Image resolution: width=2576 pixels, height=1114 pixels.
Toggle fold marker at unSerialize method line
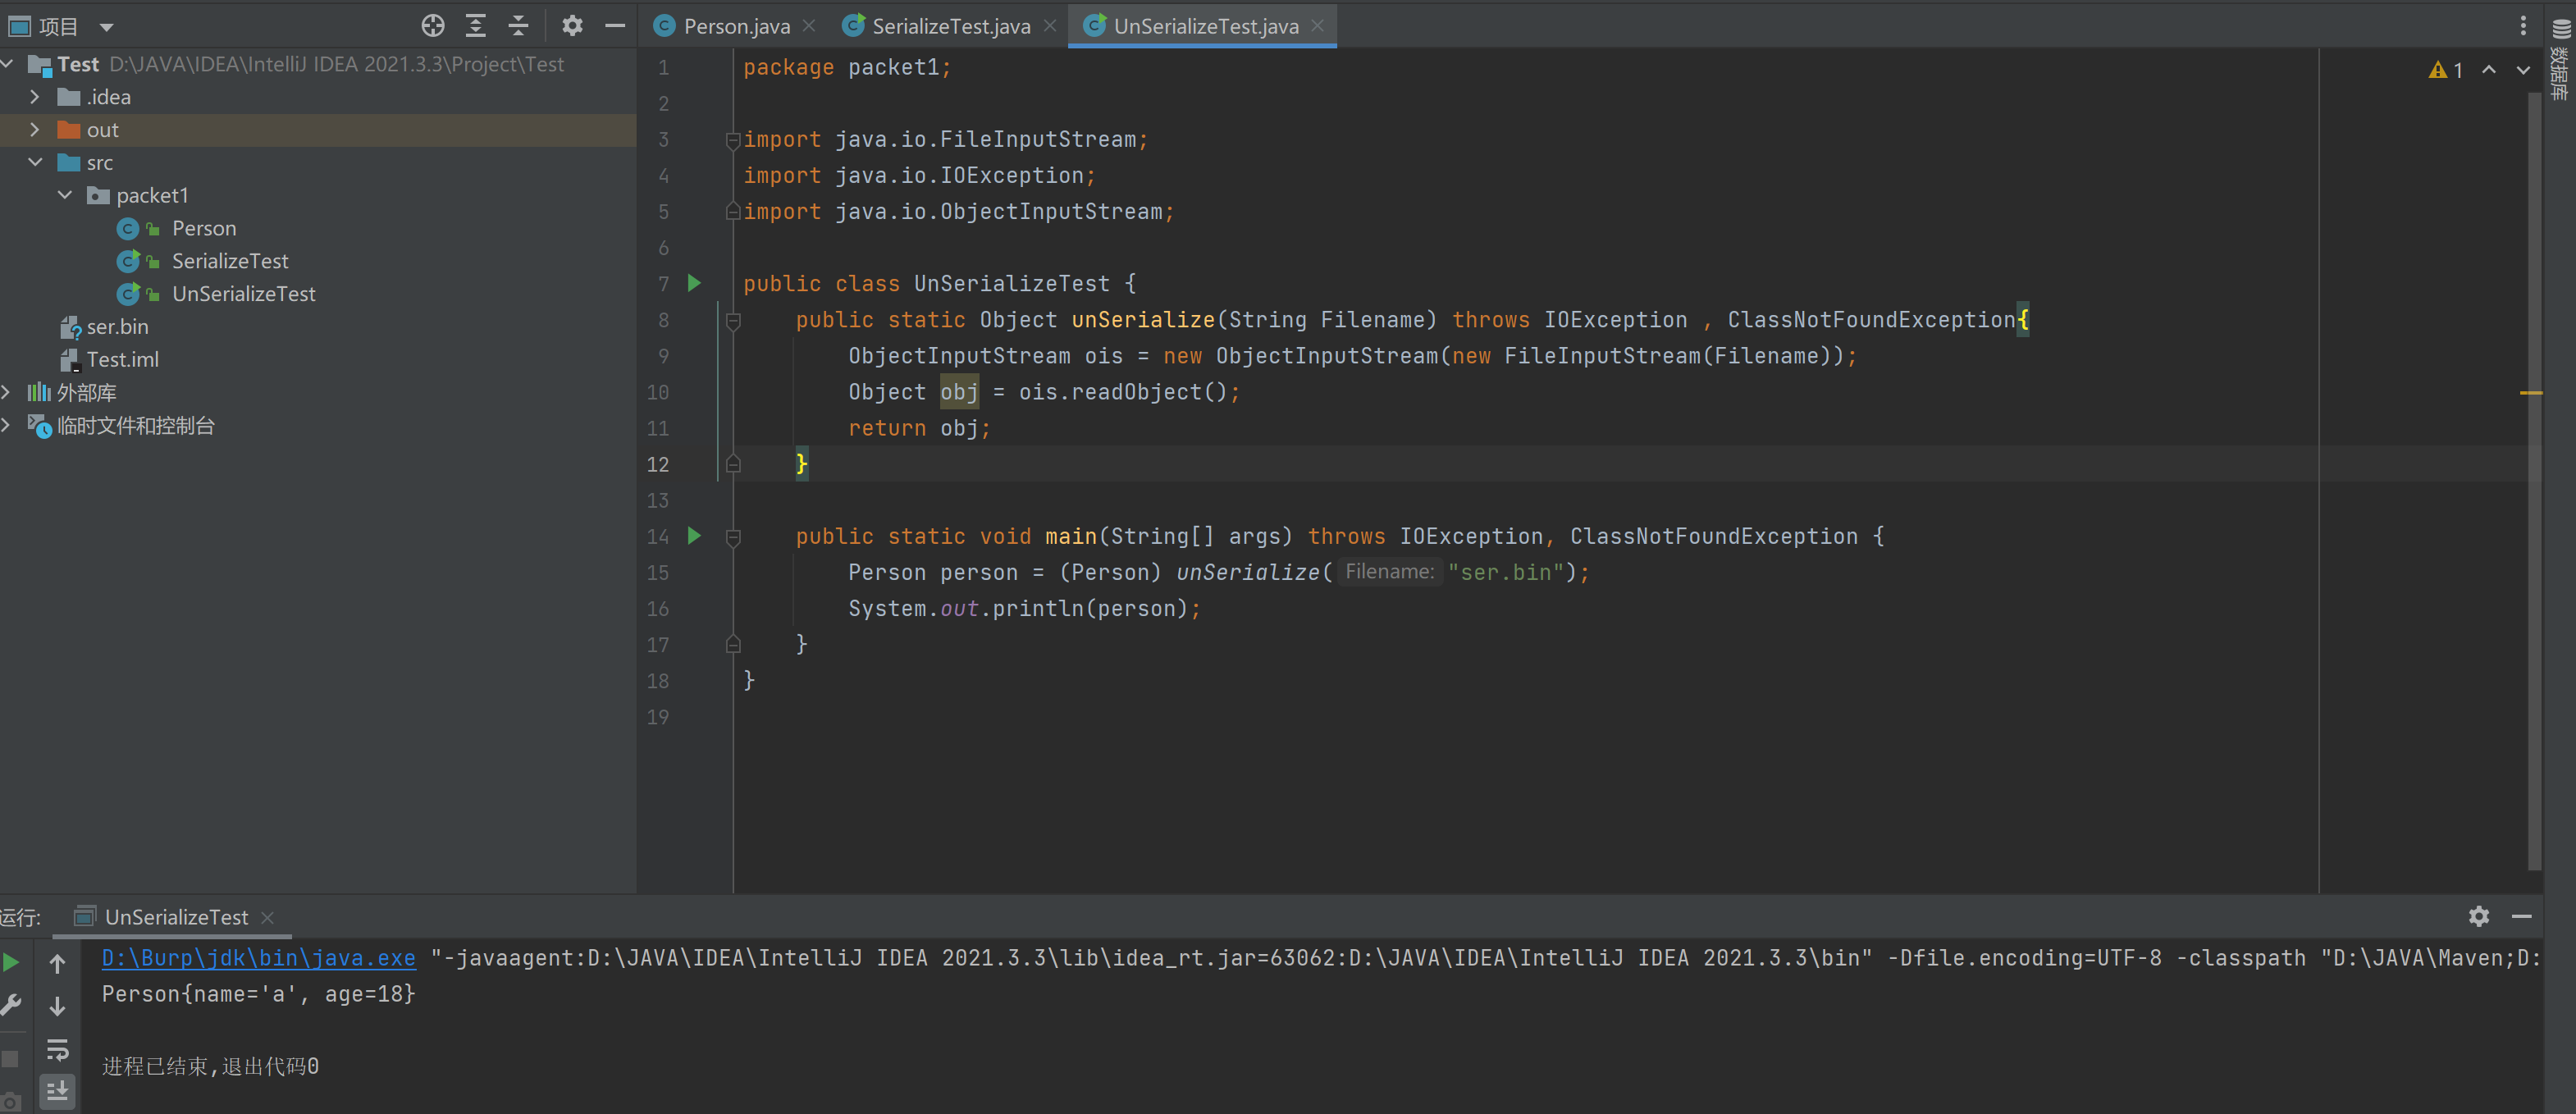coord(733,321)
